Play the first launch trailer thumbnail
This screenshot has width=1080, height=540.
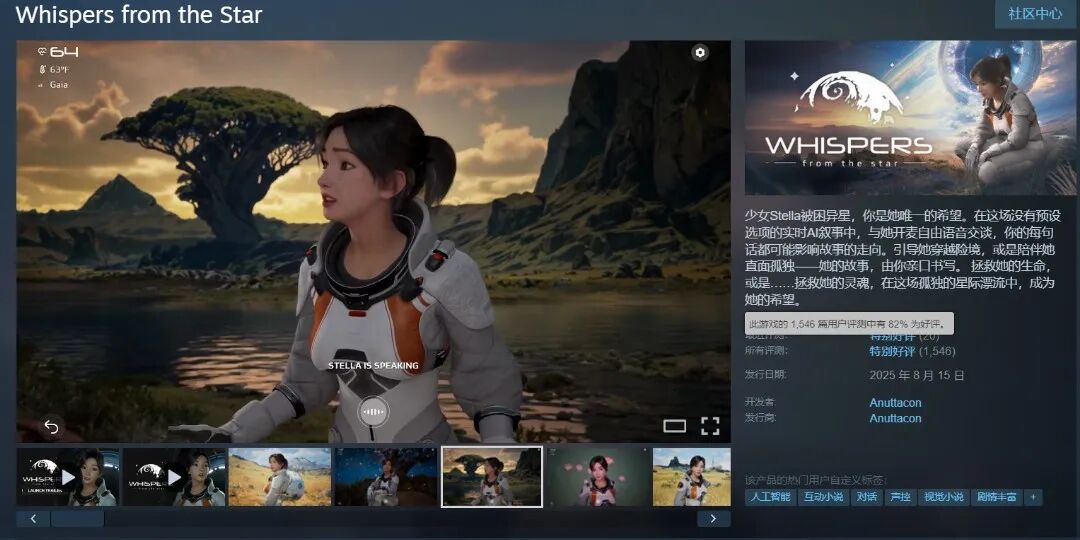click(68, 477)
